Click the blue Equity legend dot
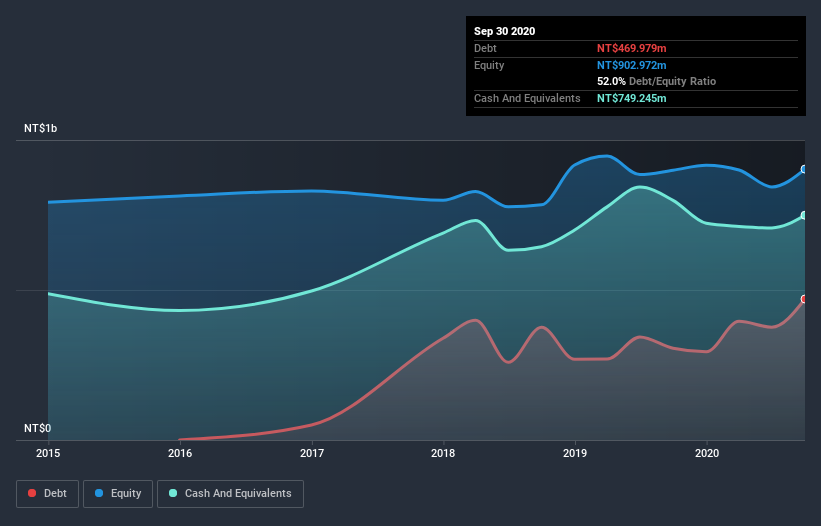 point(99,493)
